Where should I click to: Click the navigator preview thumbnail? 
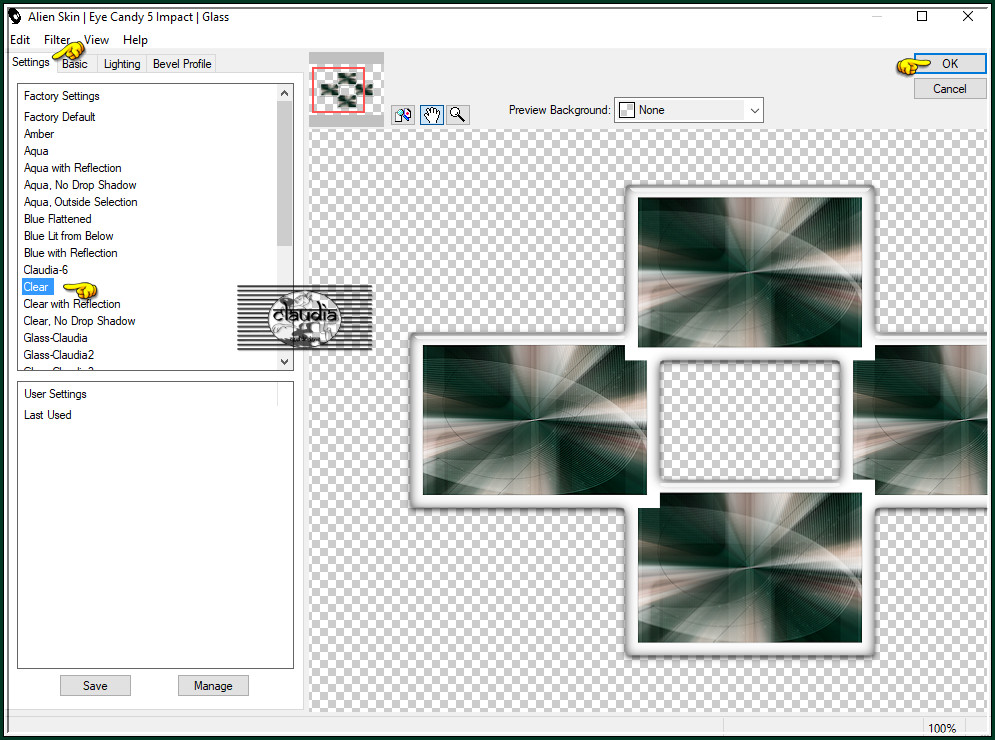pyautogui.click(x=346, y=89)
